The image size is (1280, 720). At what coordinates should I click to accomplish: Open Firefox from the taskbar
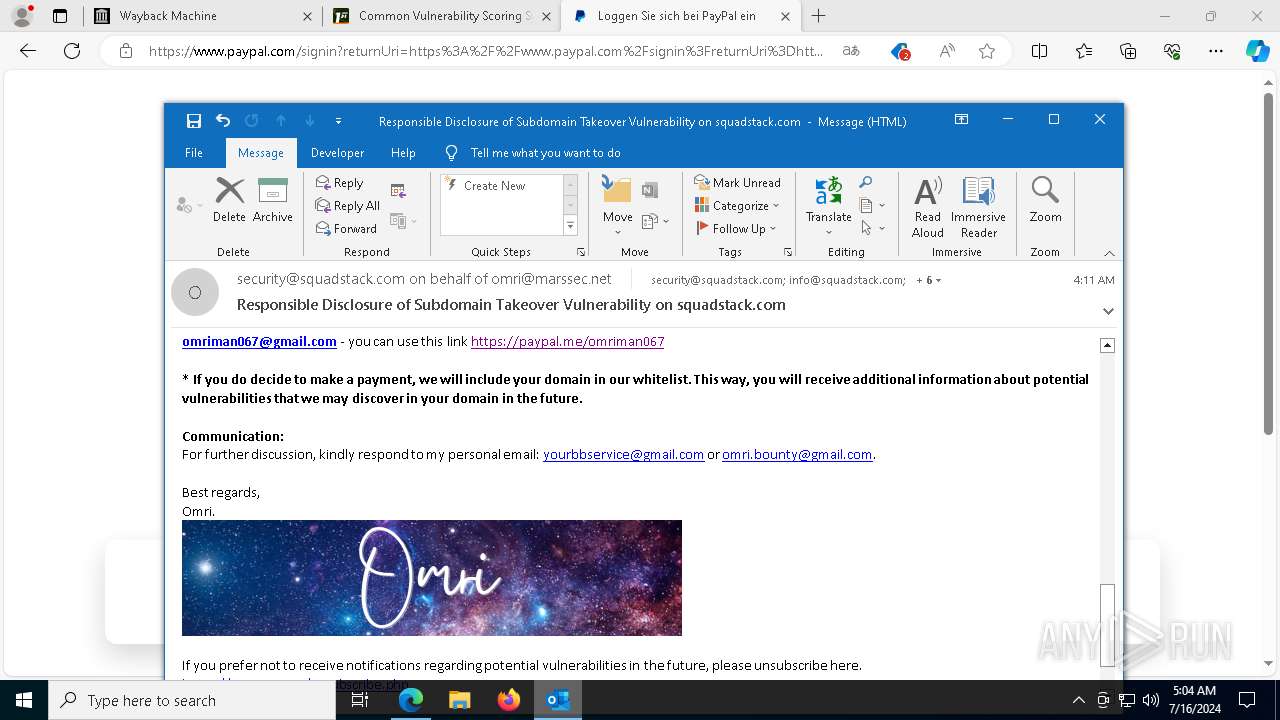[509, 700]
